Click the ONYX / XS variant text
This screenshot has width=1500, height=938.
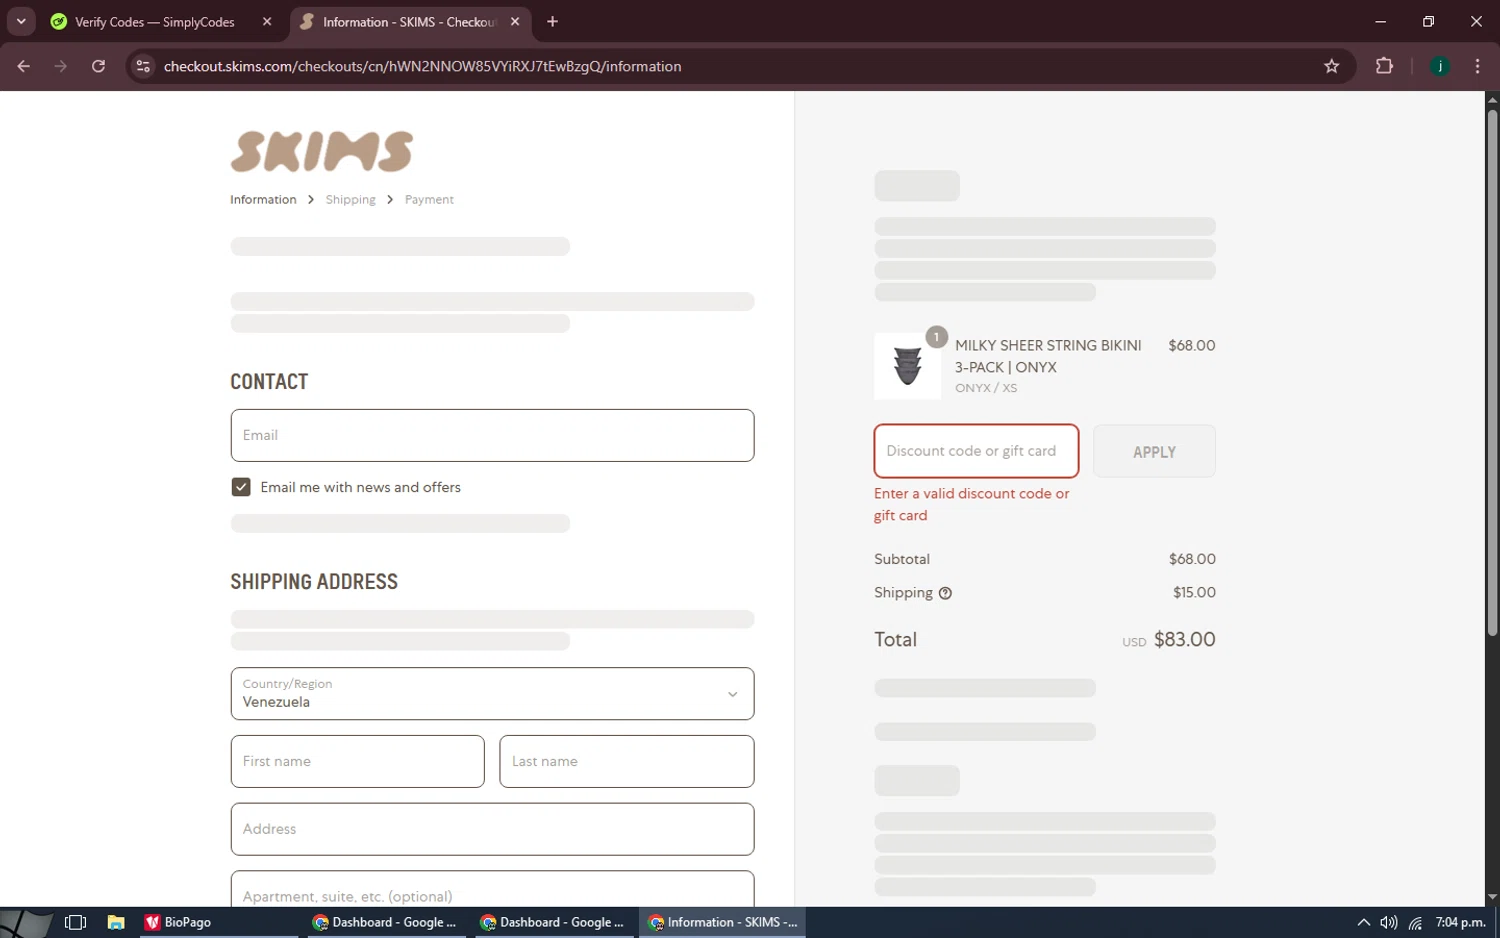(986, 388)
